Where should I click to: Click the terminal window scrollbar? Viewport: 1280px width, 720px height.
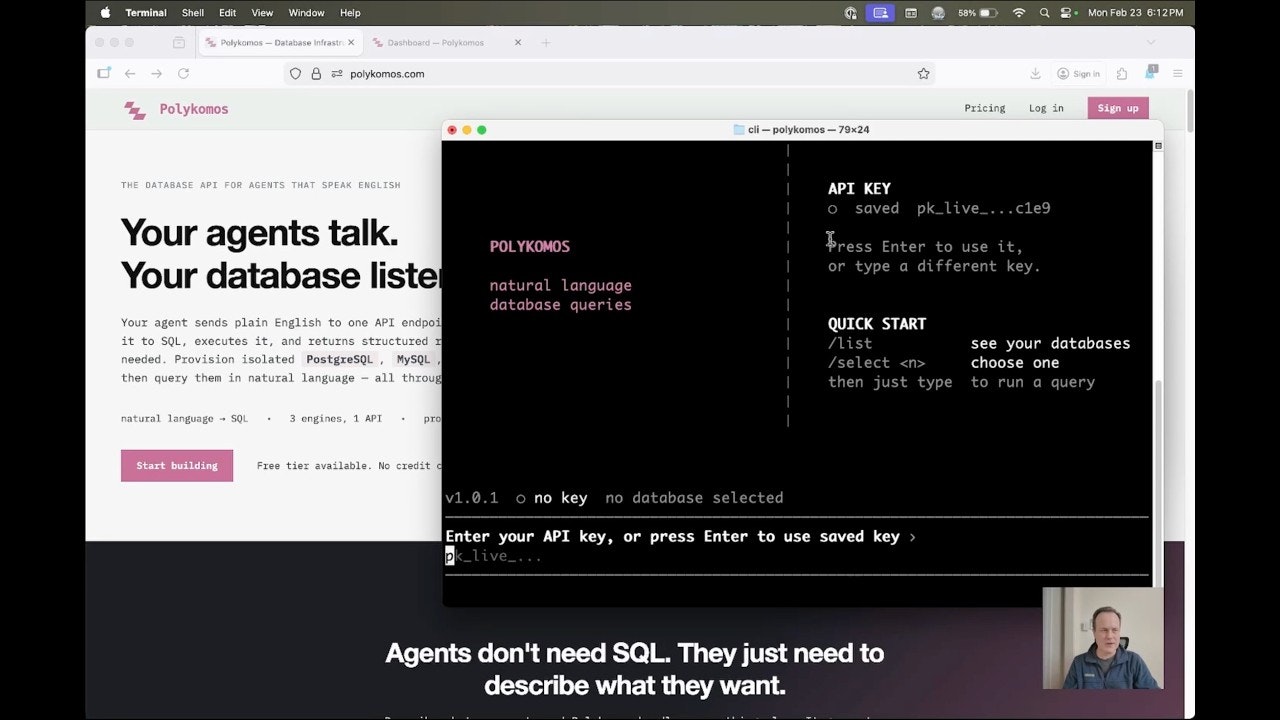[1158, 483]
